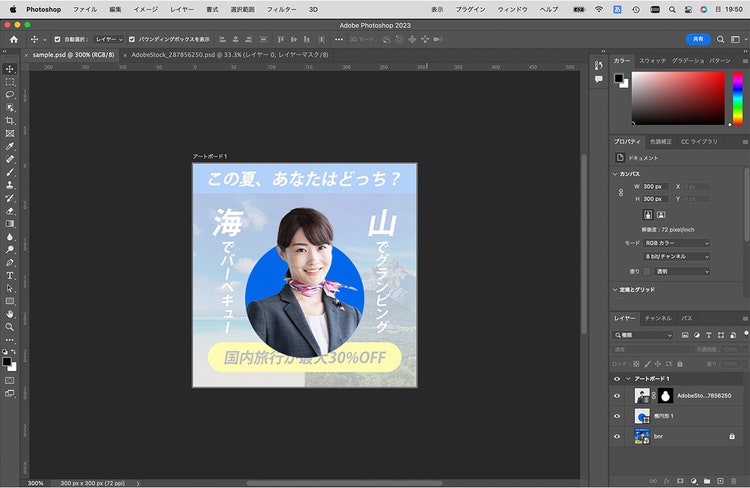Select the Dodge tool
This screenshot has width=750, height=488.
click(x=10, y=250)
